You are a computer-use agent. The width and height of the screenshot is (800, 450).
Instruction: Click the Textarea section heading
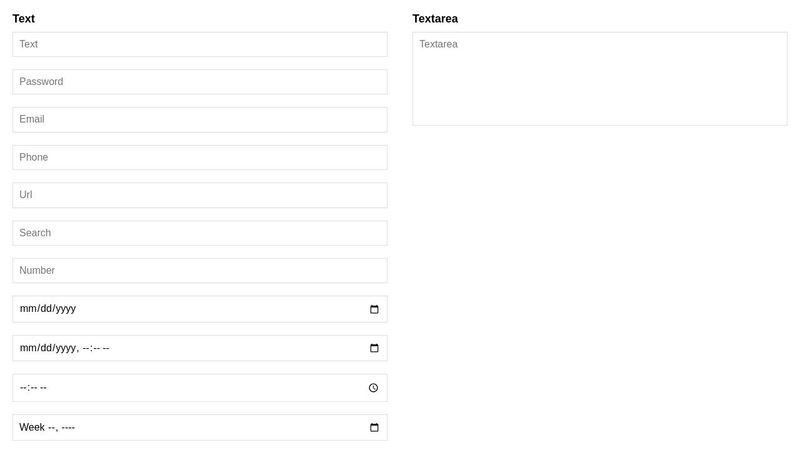(x=435, y=19)
